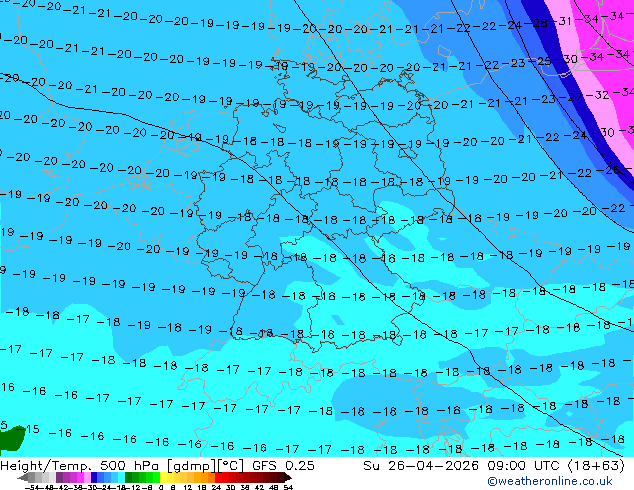The height and width of the screenshot is (490, 634).
Task: Click the "Su 26-04-2026 09:00 UTC" timestamp
Action: click(x=463, y=465)
